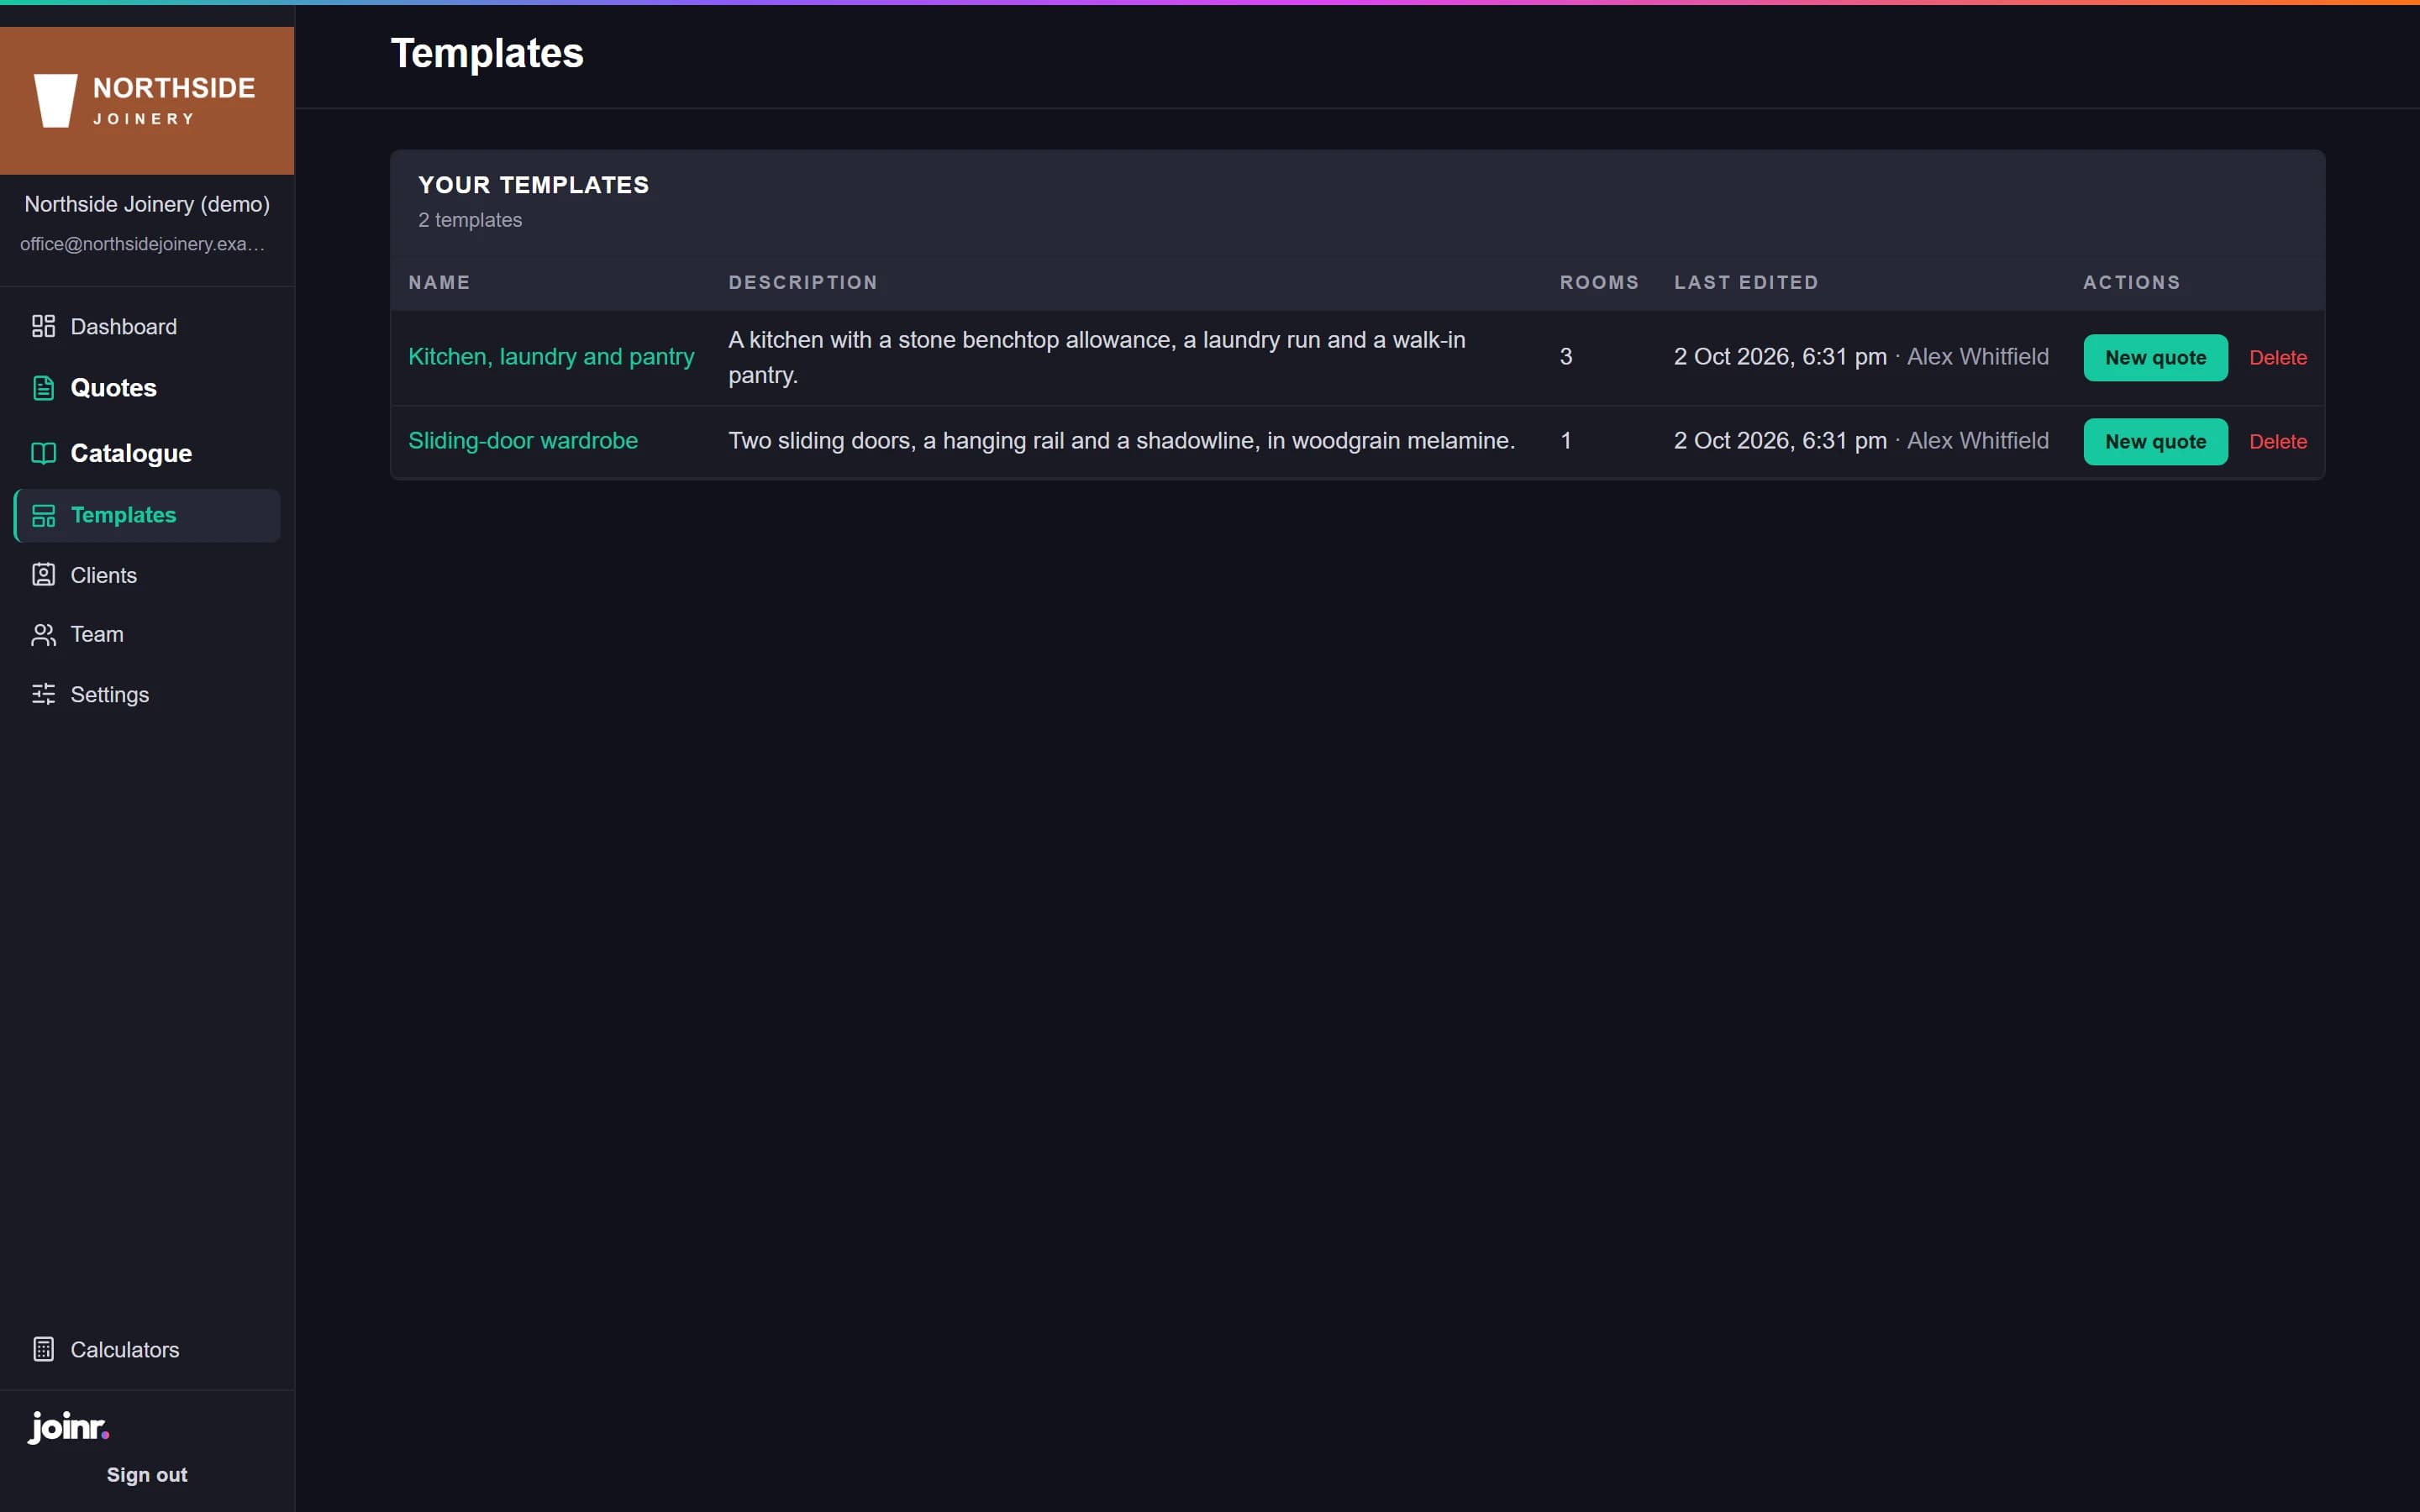This screenshot has width=2420, height=1512.
Task: Click the Dashboard grid icon
Action: point(43,326)
